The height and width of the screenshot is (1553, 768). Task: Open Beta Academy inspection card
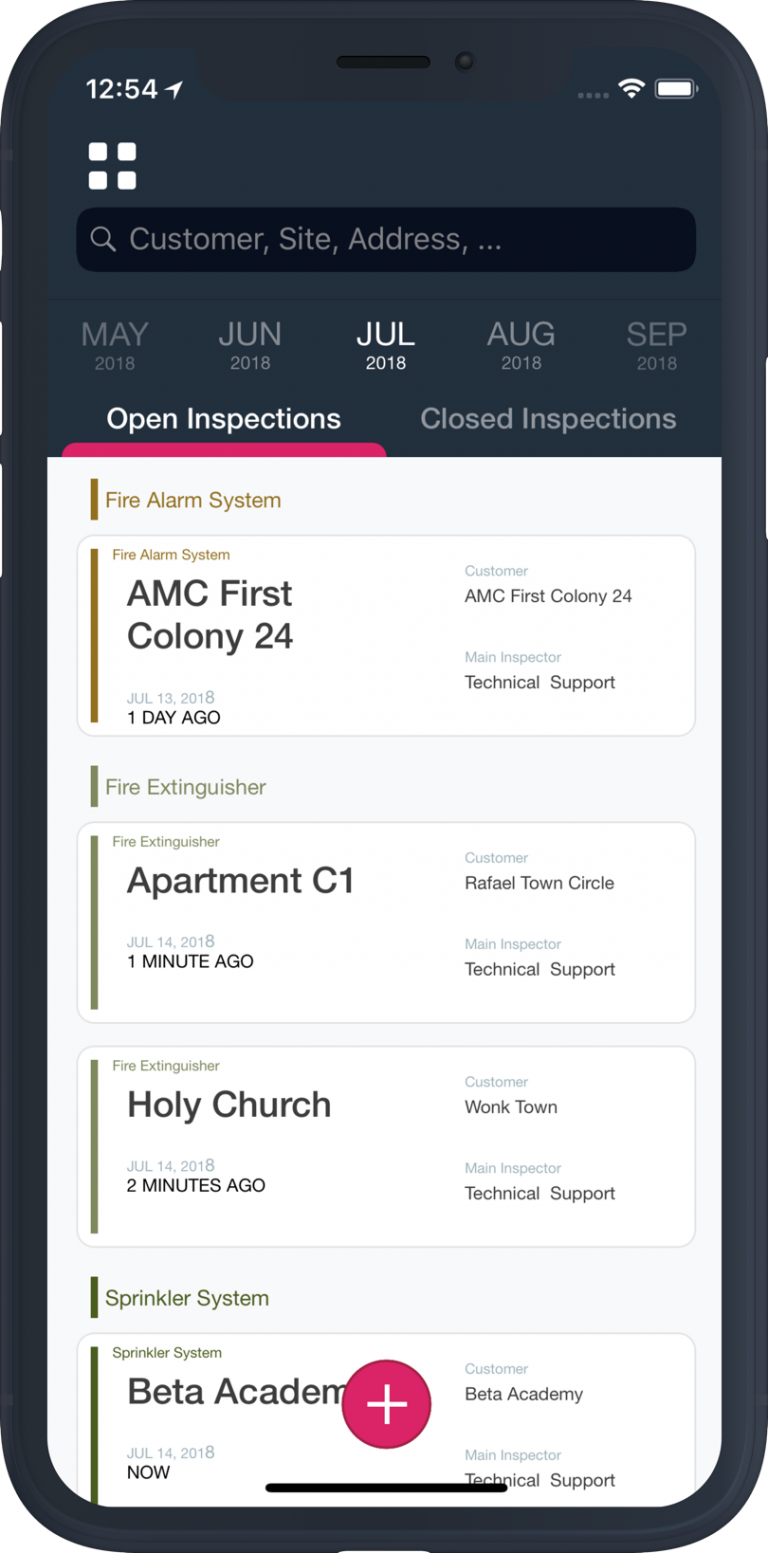point(386,1419)
